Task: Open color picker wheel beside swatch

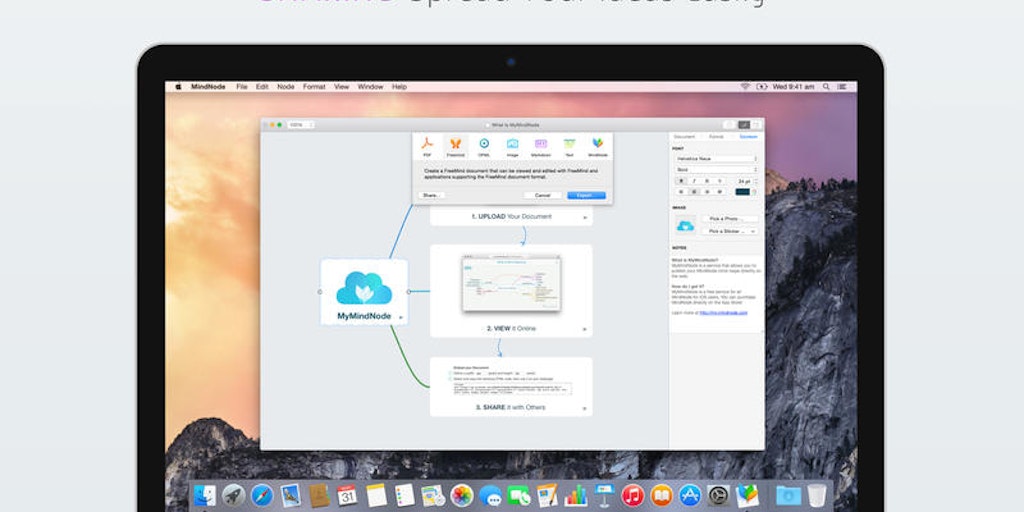Action: coord(754,192)
